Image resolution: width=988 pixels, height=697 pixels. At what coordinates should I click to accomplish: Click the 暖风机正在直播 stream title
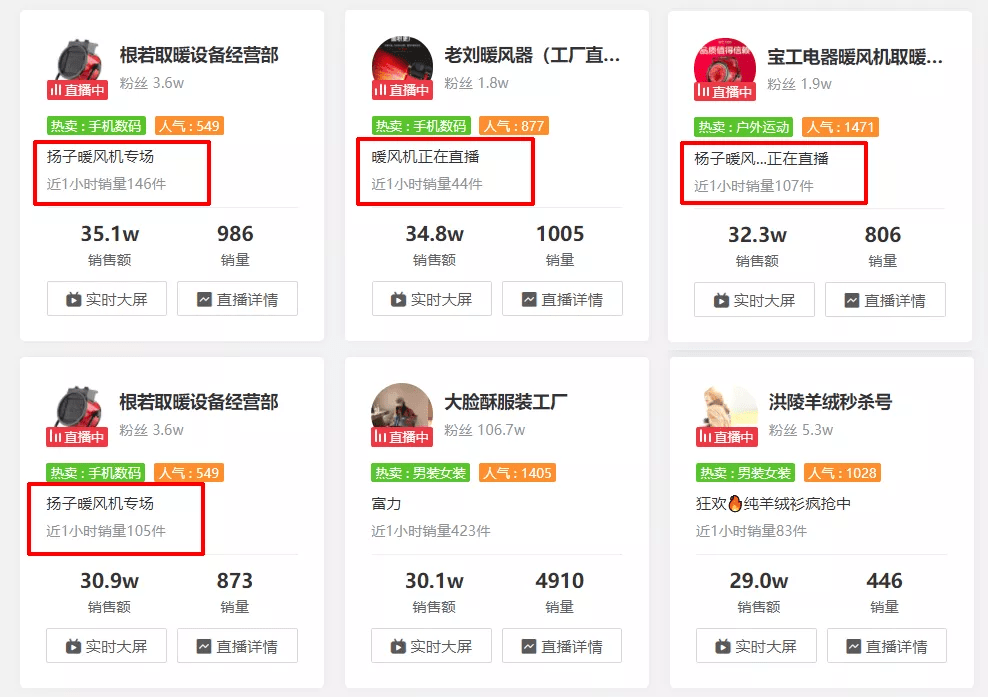(425, 156)
